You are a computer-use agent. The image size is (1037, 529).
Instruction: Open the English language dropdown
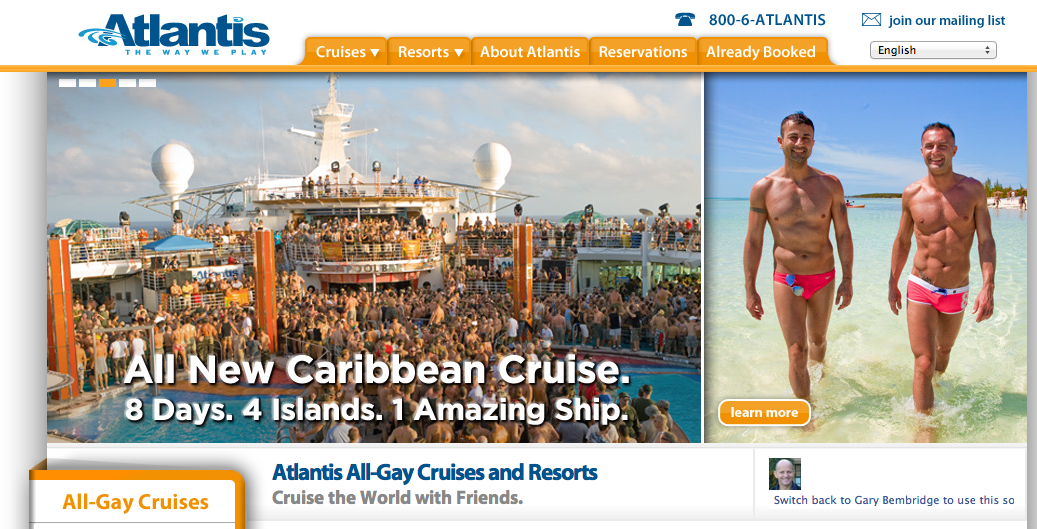(x=933, y=50)
